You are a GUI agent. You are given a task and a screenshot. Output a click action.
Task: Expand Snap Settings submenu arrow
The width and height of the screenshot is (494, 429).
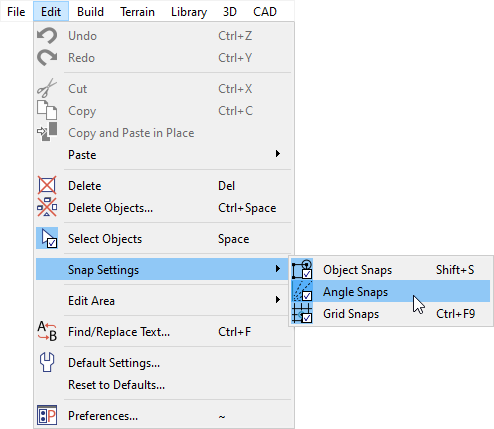pos(278,268)
